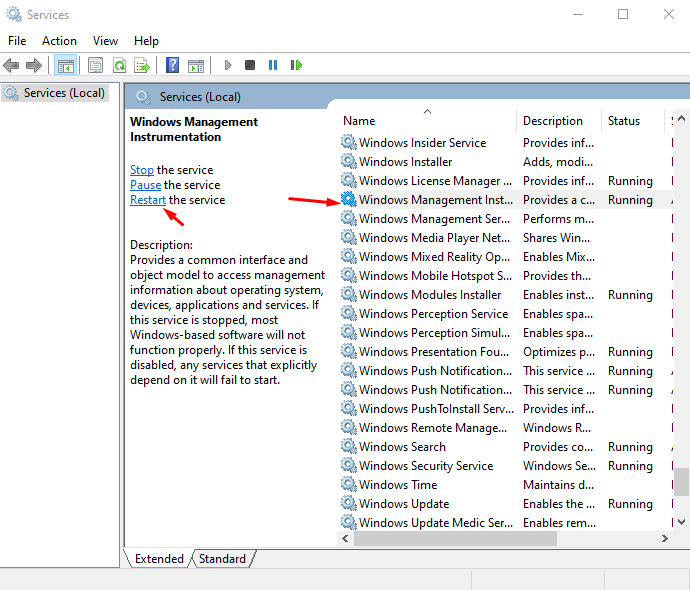Click the Forward arrow toolbar icon
690x590 pixels.
[x=34, y=66]
